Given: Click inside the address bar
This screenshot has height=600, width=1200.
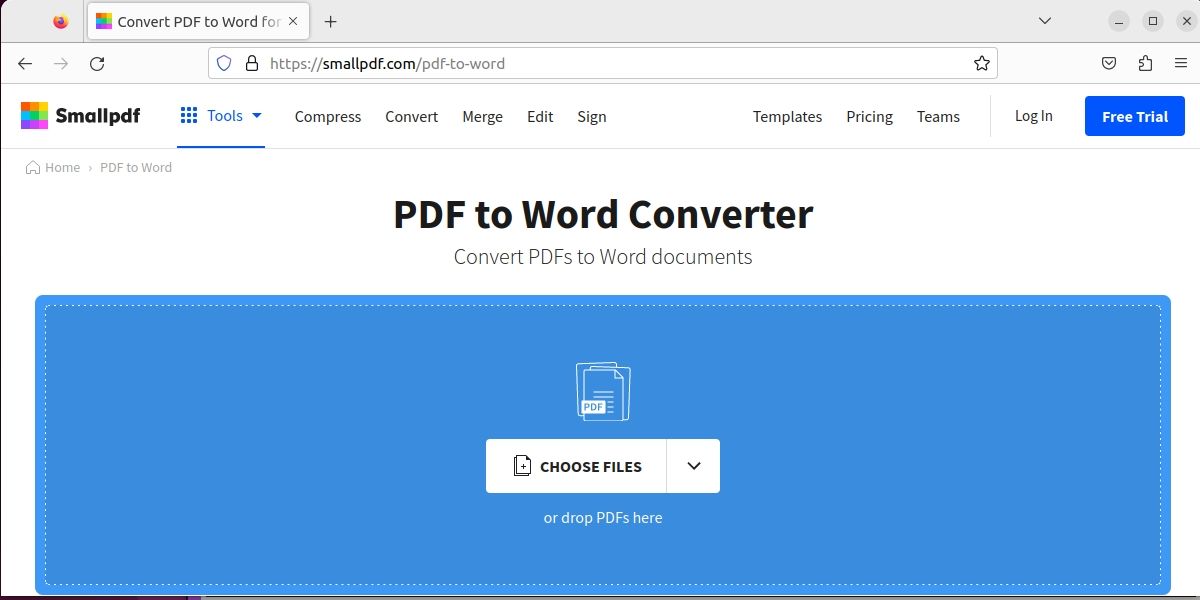Looking at the screenshot, I should tap(600, 62).
